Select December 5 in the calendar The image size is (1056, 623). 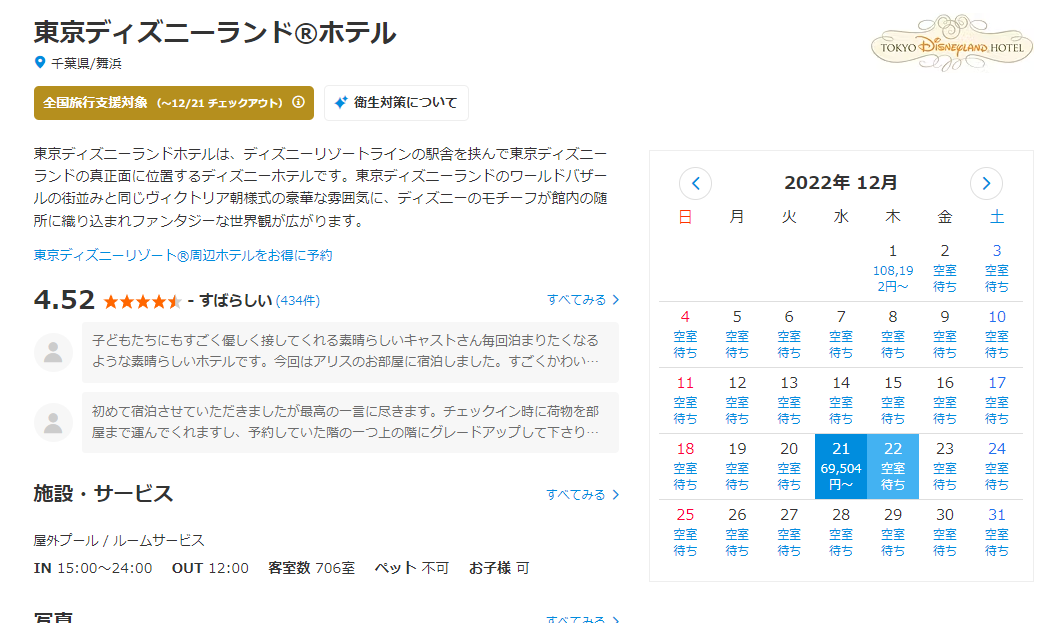point(737,334)
